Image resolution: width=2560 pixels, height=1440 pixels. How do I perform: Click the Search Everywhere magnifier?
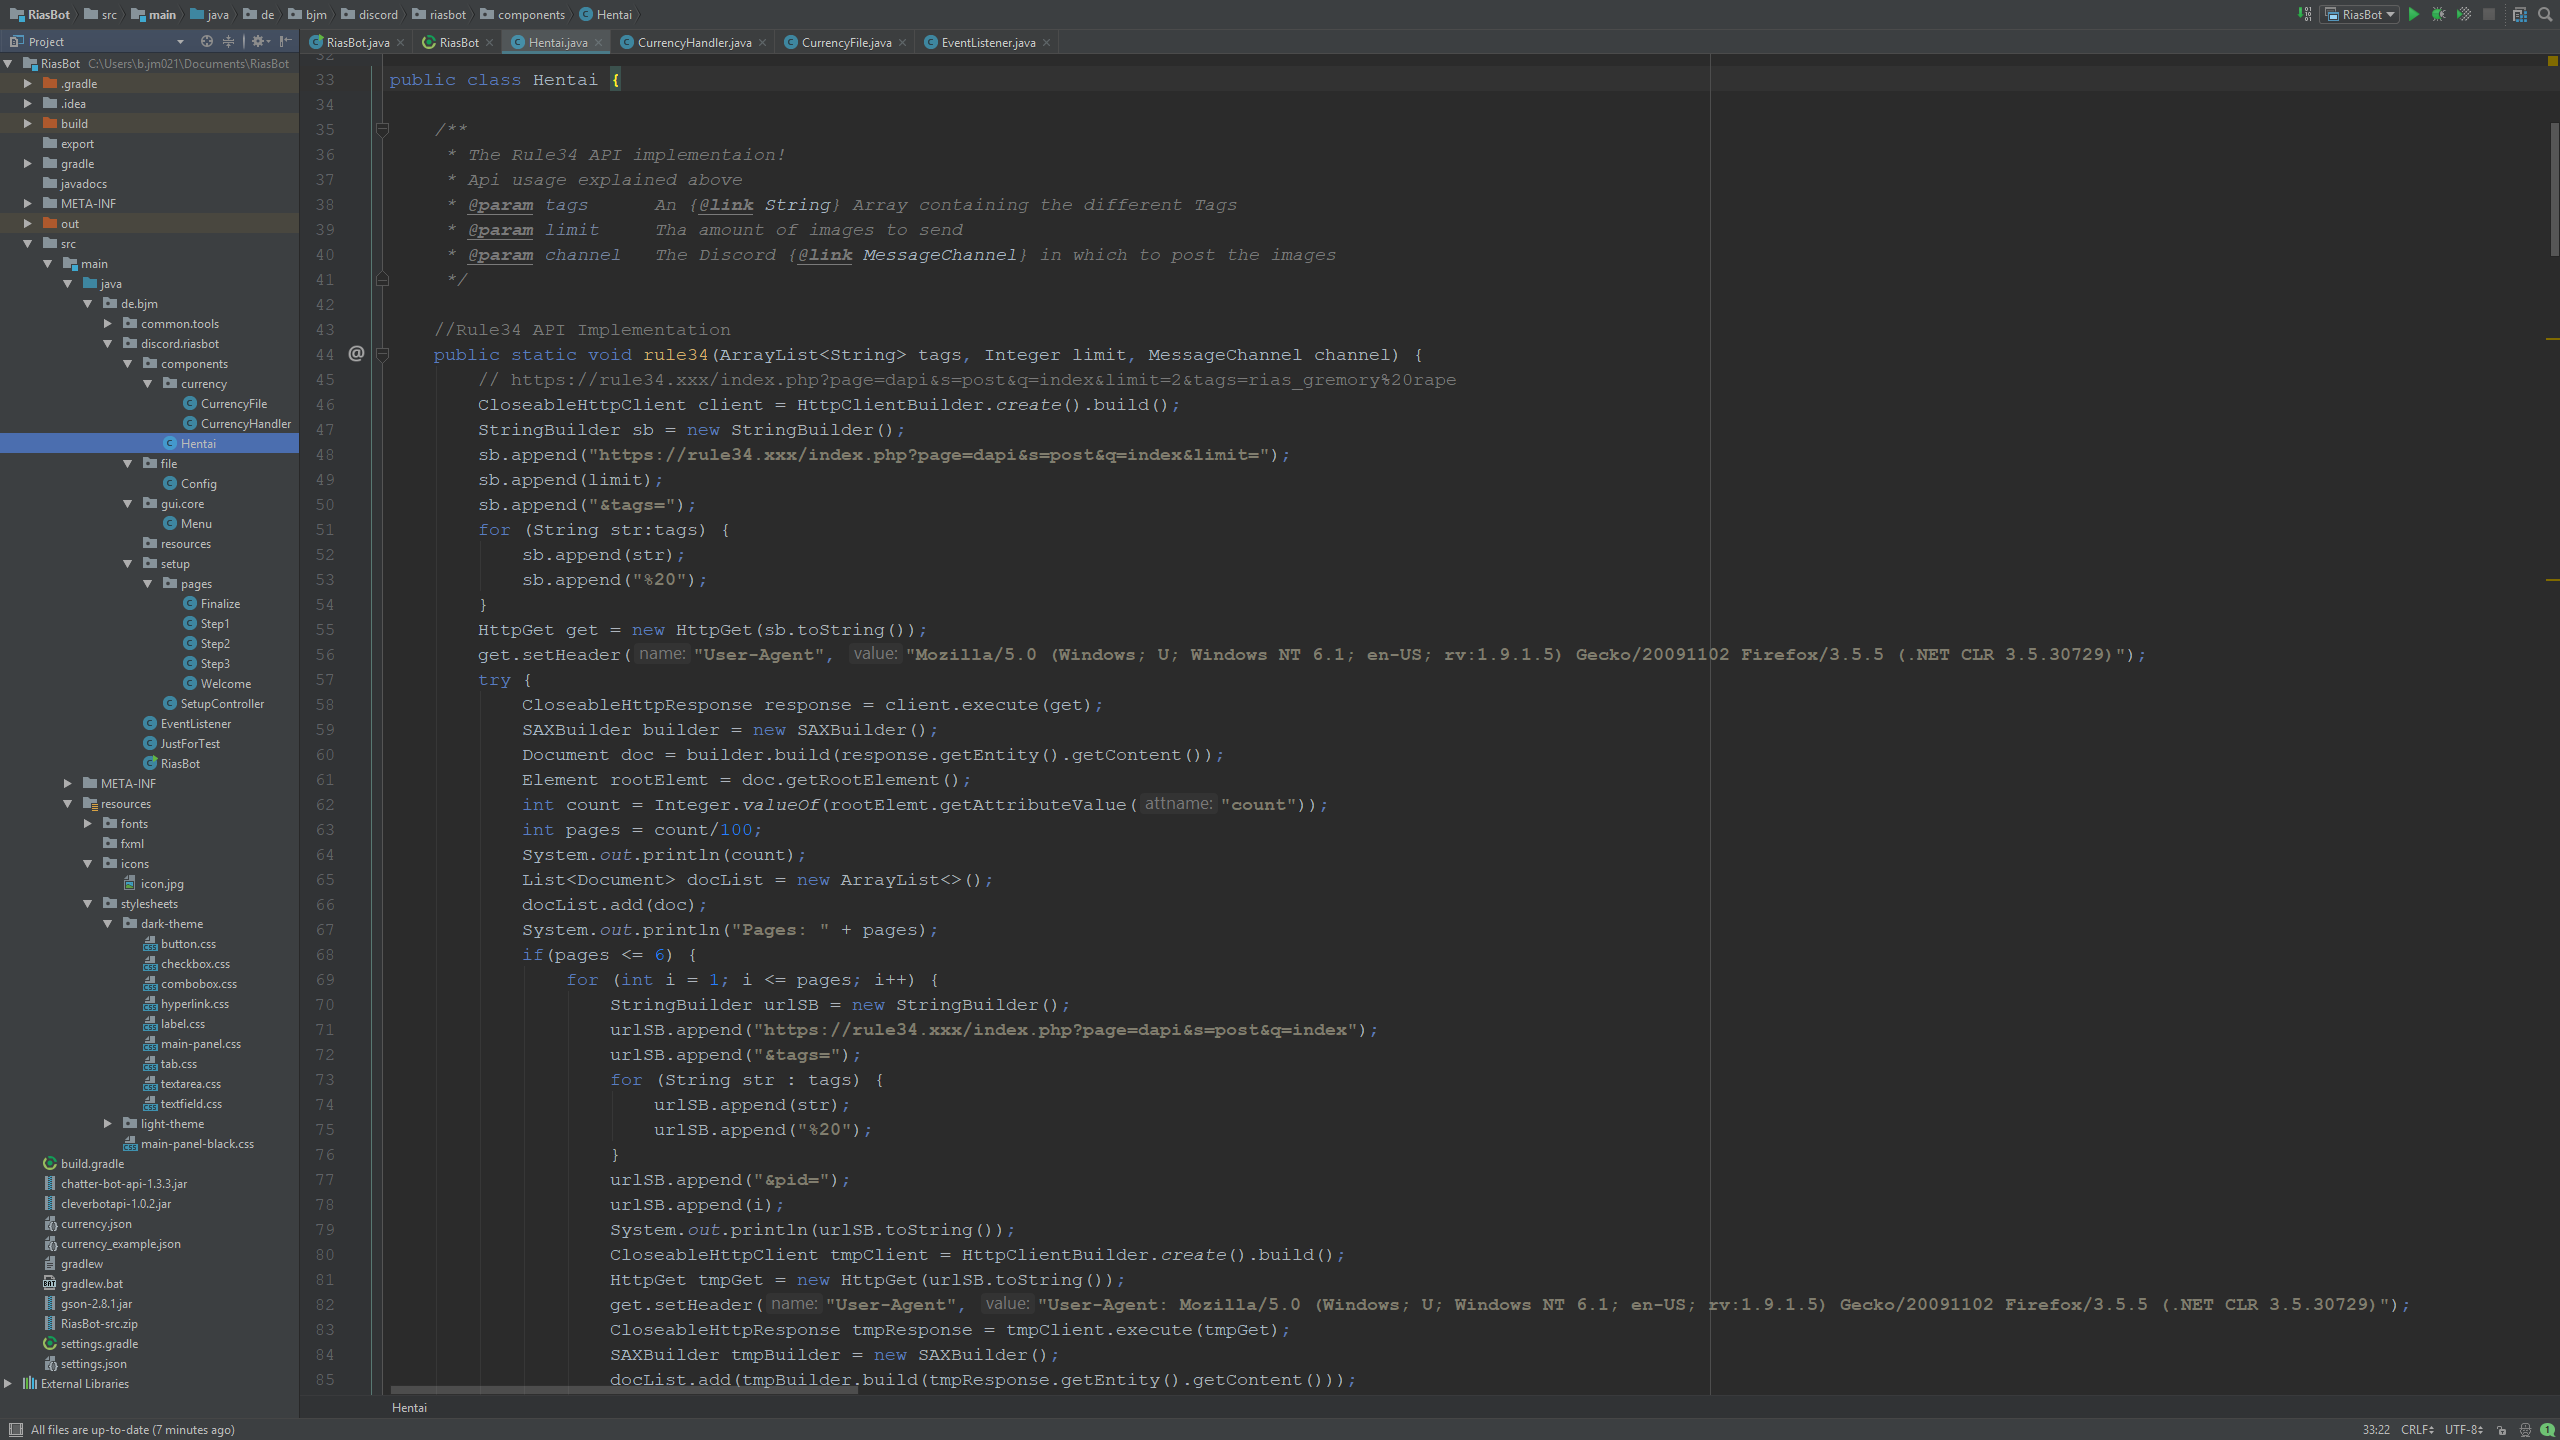[2545, 14]
